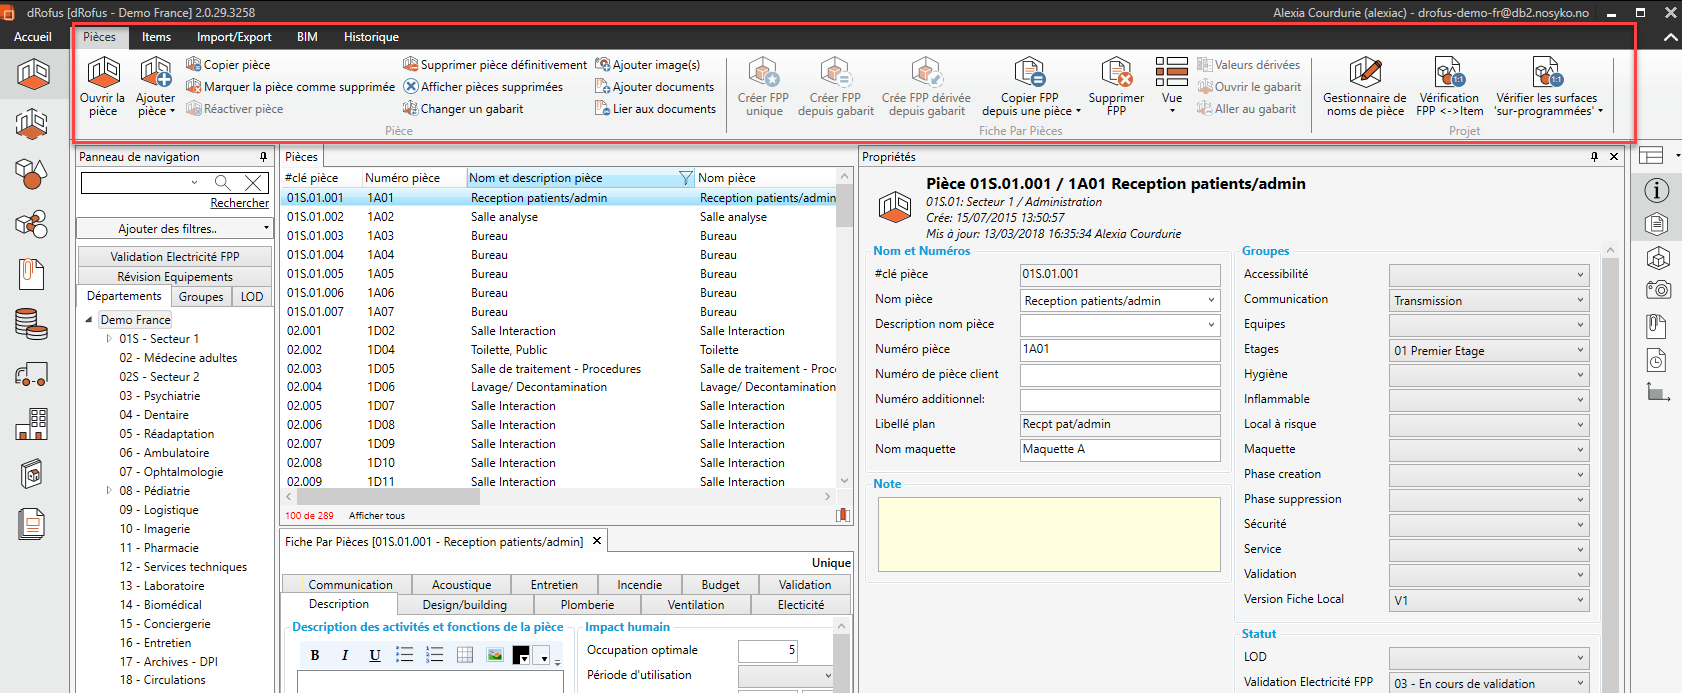Open the delivery truck module in left sidebar
Viewport: 1682px width, 693px height.
(x=32, y=374)
